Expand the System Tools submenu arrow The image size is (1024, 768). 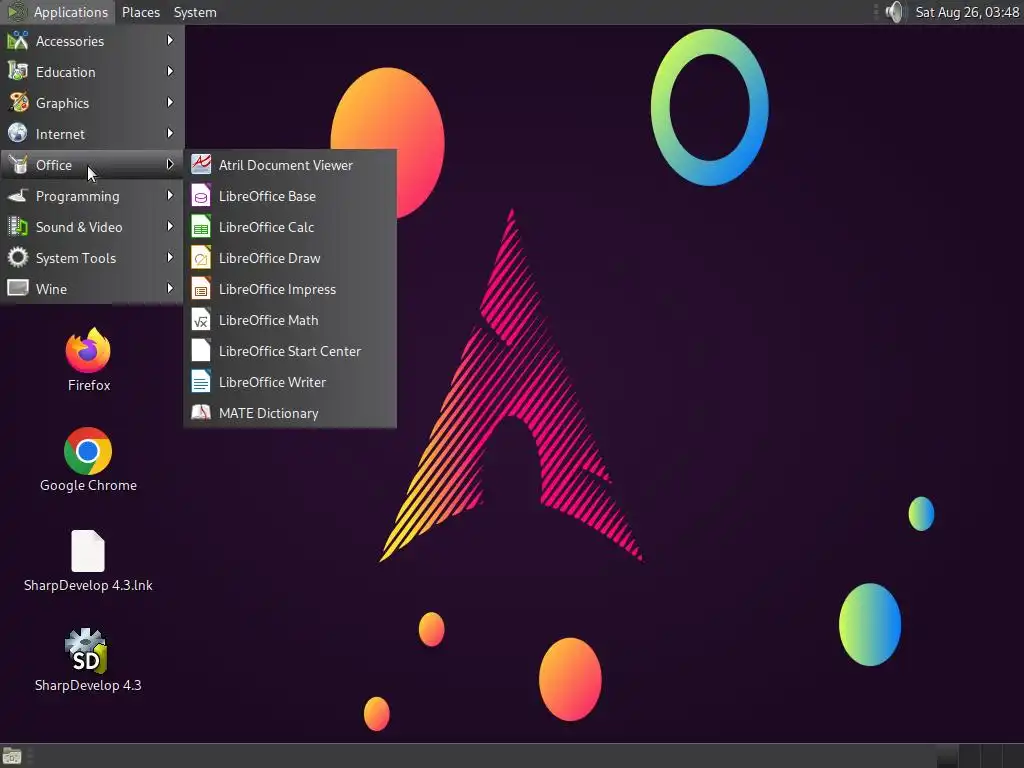(170, 257)
